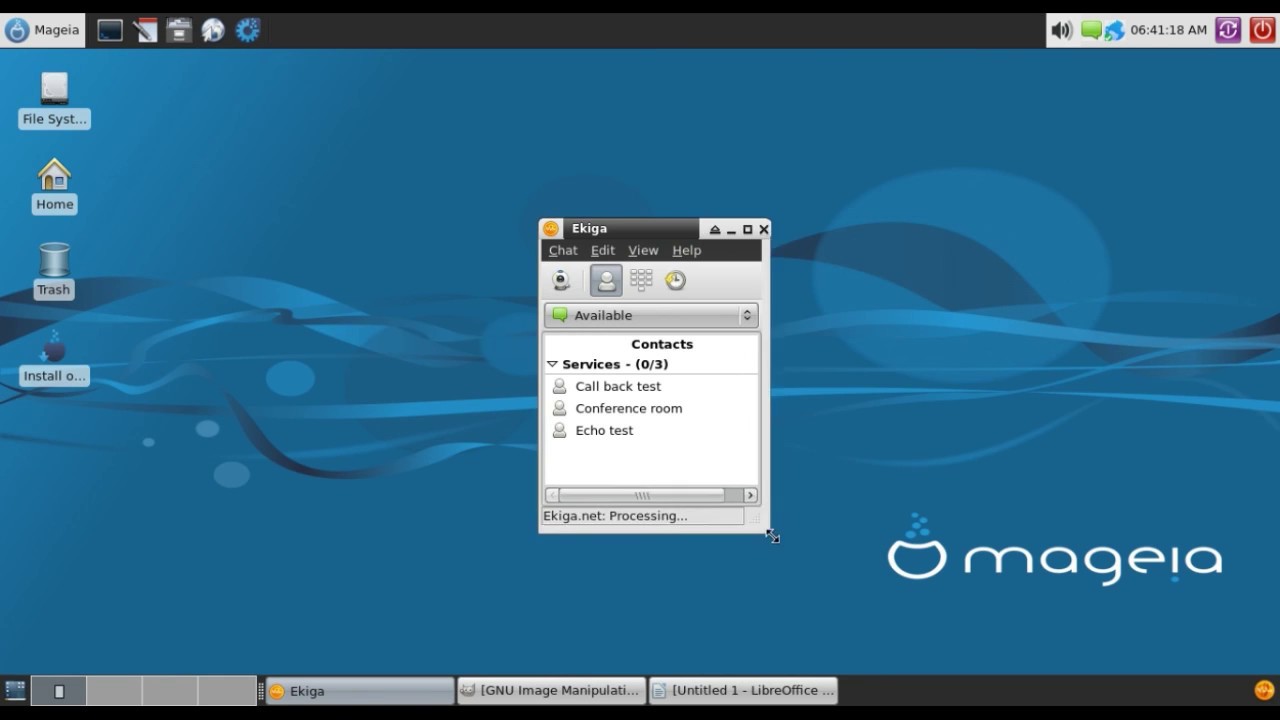Switch to the fourth workspace in pager
The width and height of the screenshot is (1280, 720).
coord(227,691)
